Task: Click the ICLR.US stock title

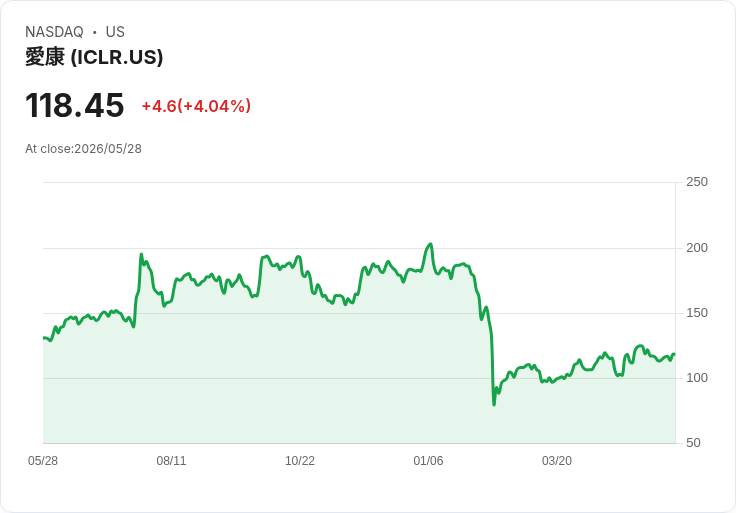Action: 94,57
